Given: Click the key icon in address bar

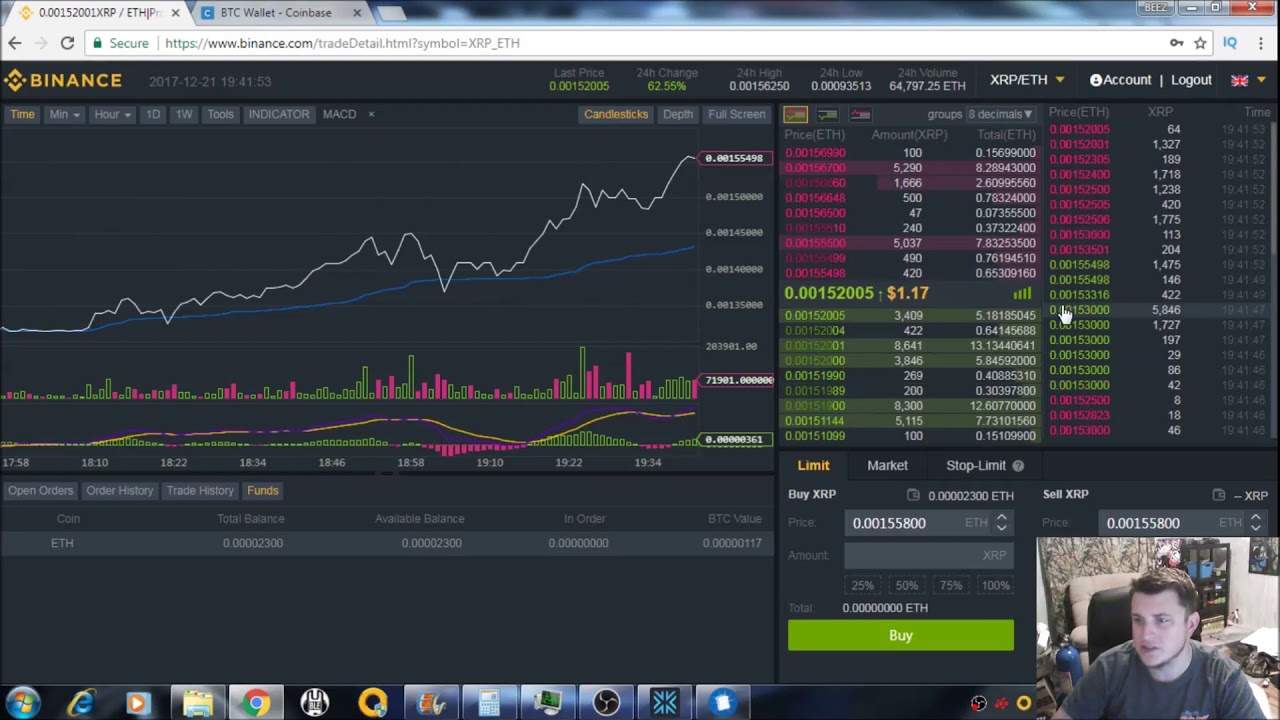Looking at the screenshot, I should point(1176,43).
